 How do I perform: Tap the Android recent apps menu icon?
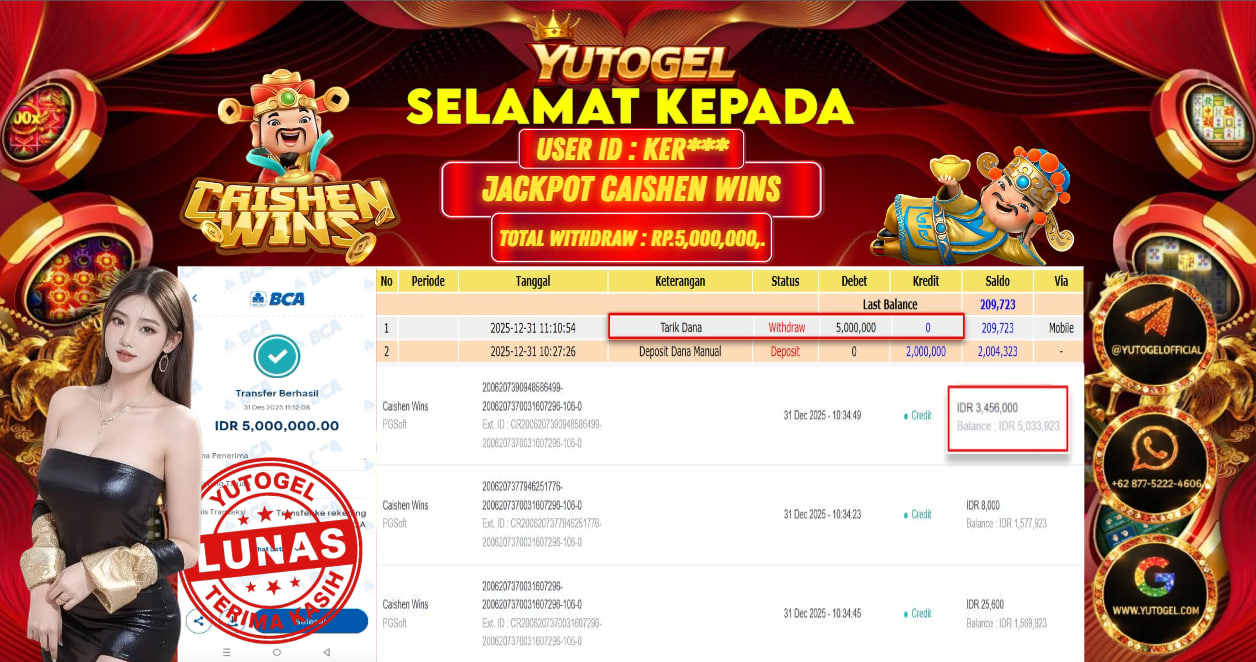(227, 652)
